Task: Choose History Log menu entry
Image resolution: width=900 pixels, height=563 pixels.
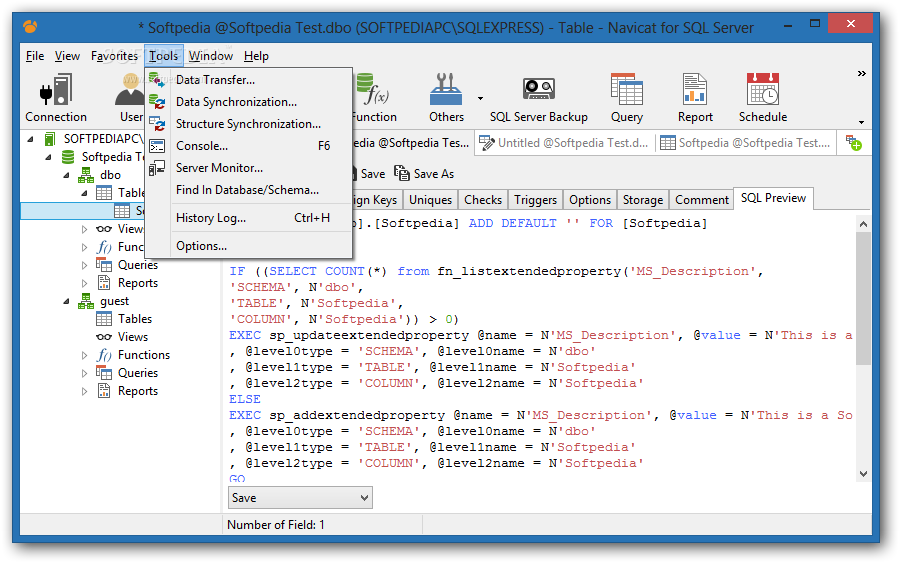Action: [x=247, y=218]
